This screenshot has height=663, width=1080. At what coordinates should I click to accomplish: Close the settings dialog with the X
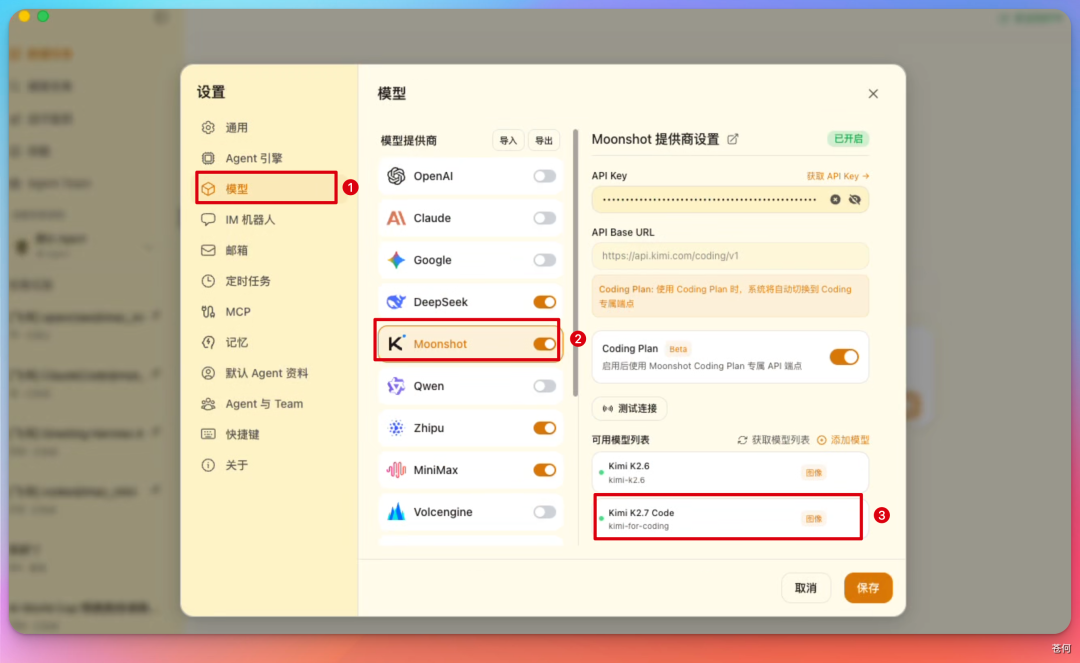coord(873,94)
